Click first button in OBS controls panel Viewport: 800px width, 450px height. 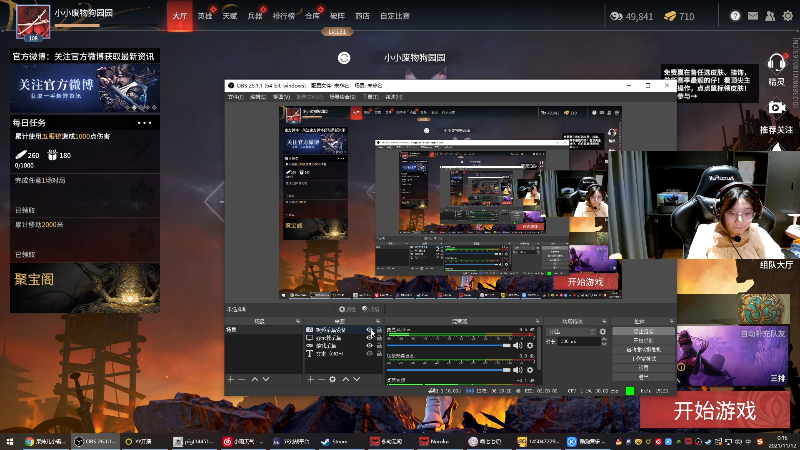click(643, 331)
